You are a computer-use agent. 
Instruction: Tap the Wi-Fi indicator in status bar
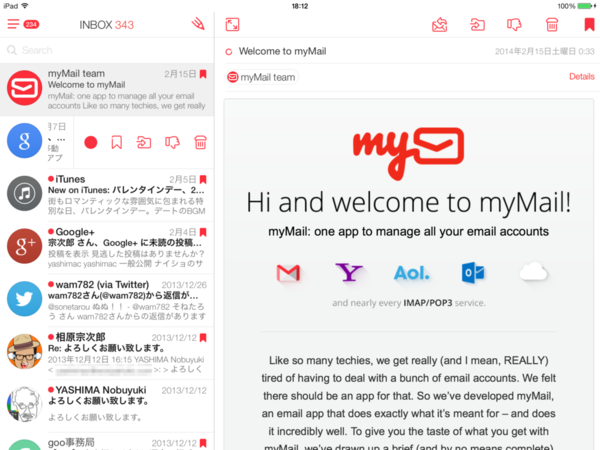pos(25,6)
